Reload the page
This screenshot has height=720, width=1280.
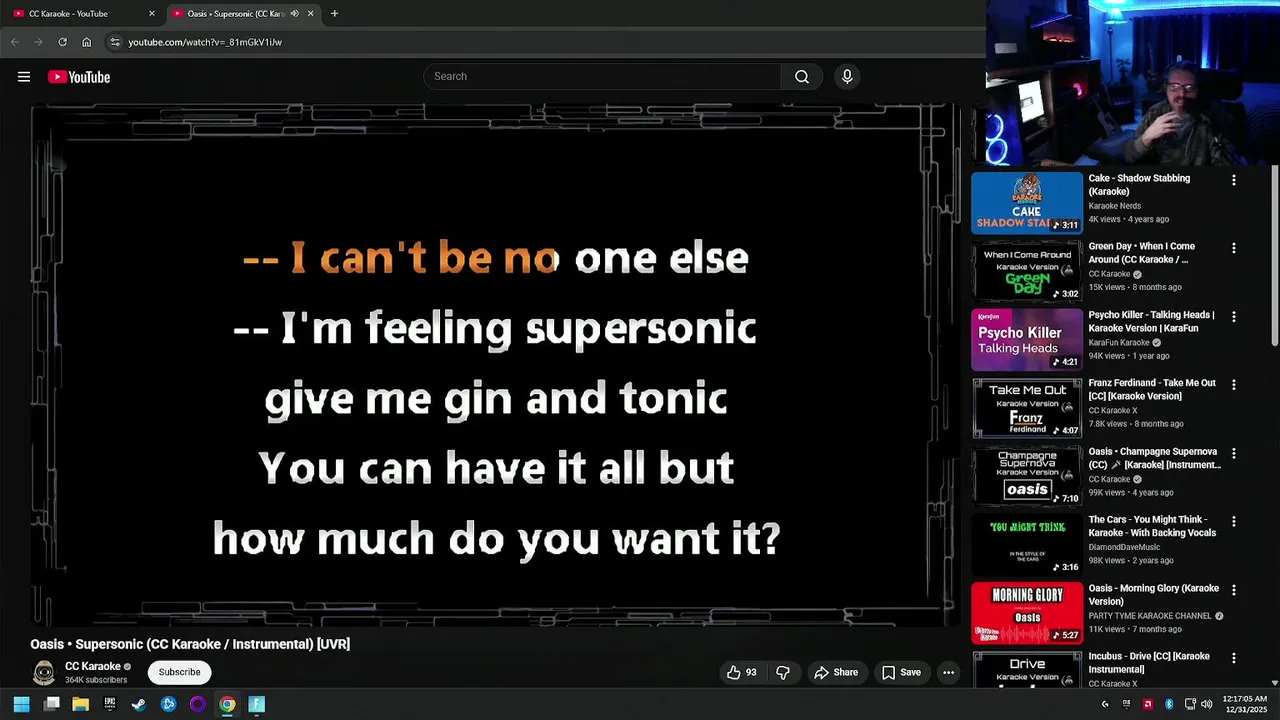(62, 42)
